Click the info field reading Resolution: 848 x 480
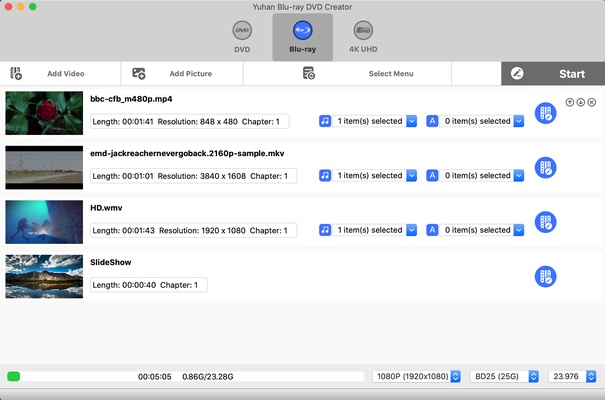The height and width of the screenshot is (400, 605). tap(190, 122)
